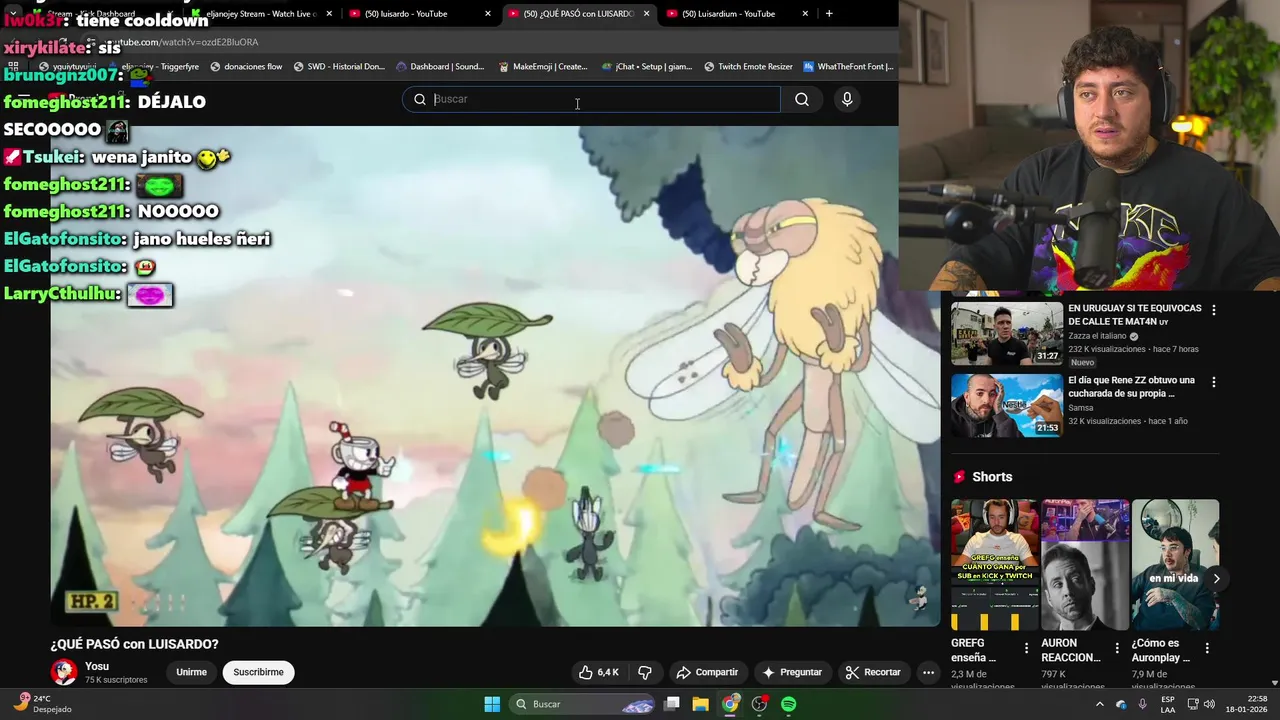The width and height of the screenshot is (1280, 720).
Task: Expand hidden system tray icons chevron
Action: coord(1100,704)
